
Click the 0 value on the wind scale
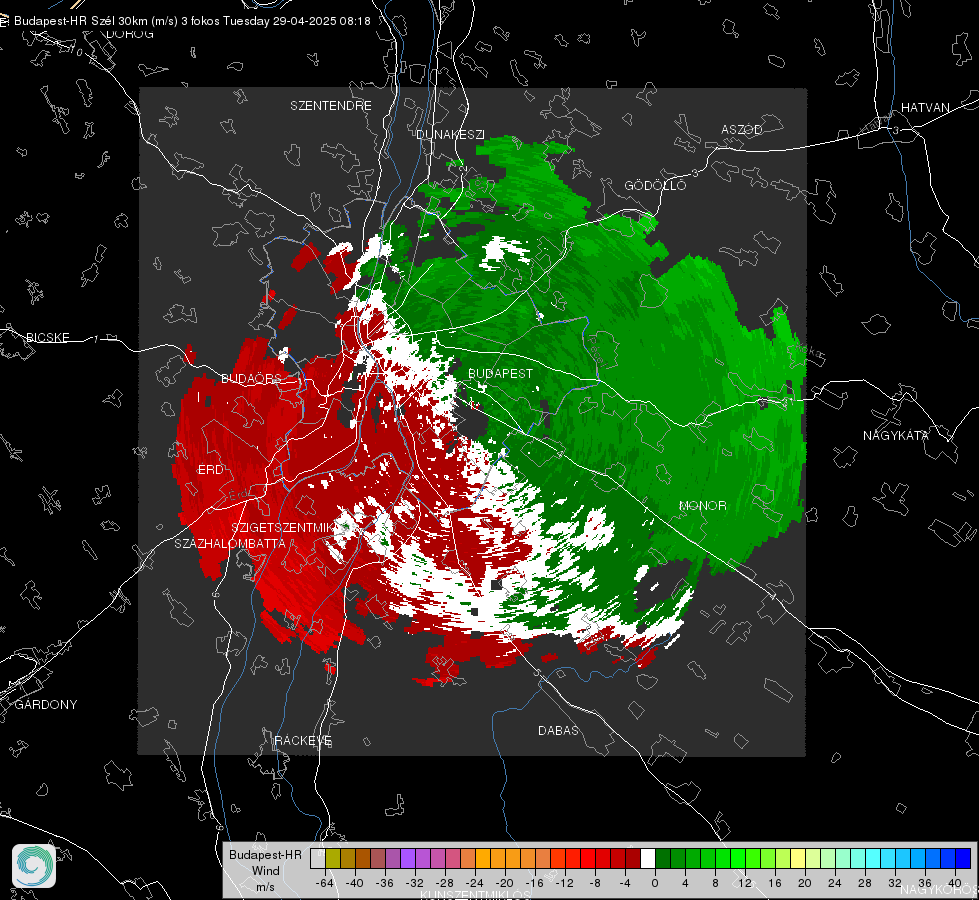pyautogui.click(x=655, y=883)
